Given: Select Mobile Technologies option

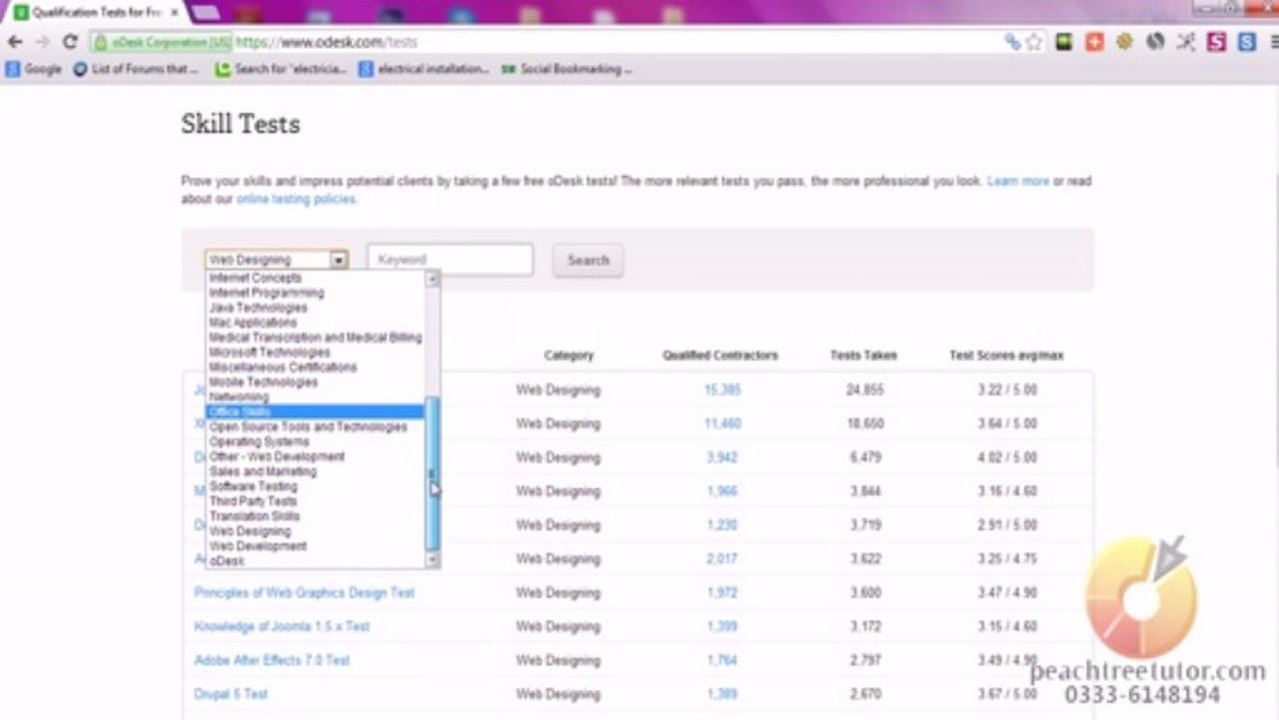Looking at the screenshot, I should 263,382.
